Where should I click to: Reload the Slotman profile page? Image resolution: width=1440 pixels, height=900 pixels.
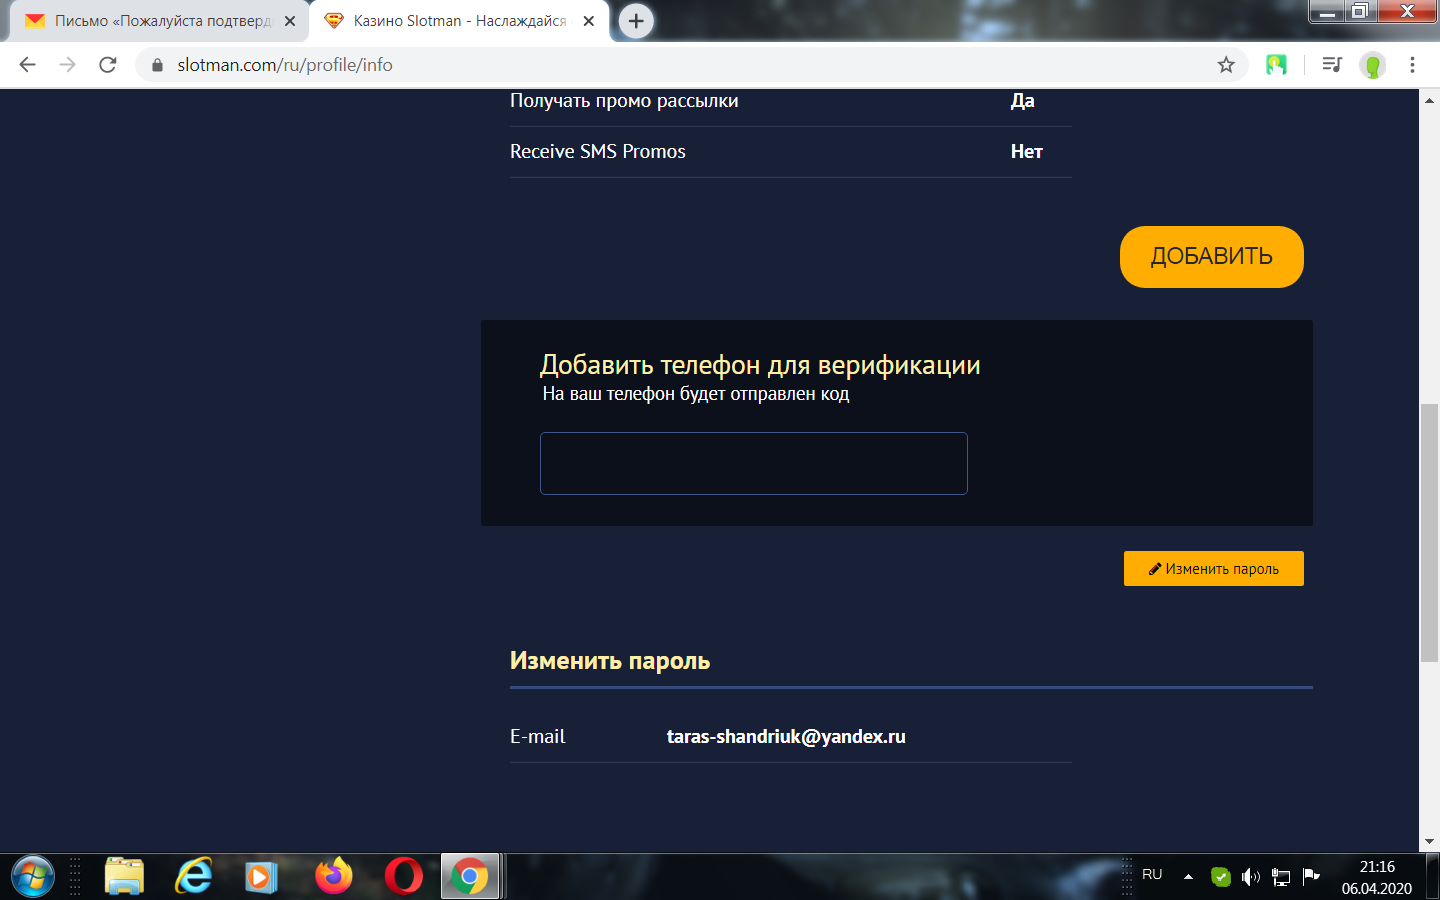click(108, 65)
